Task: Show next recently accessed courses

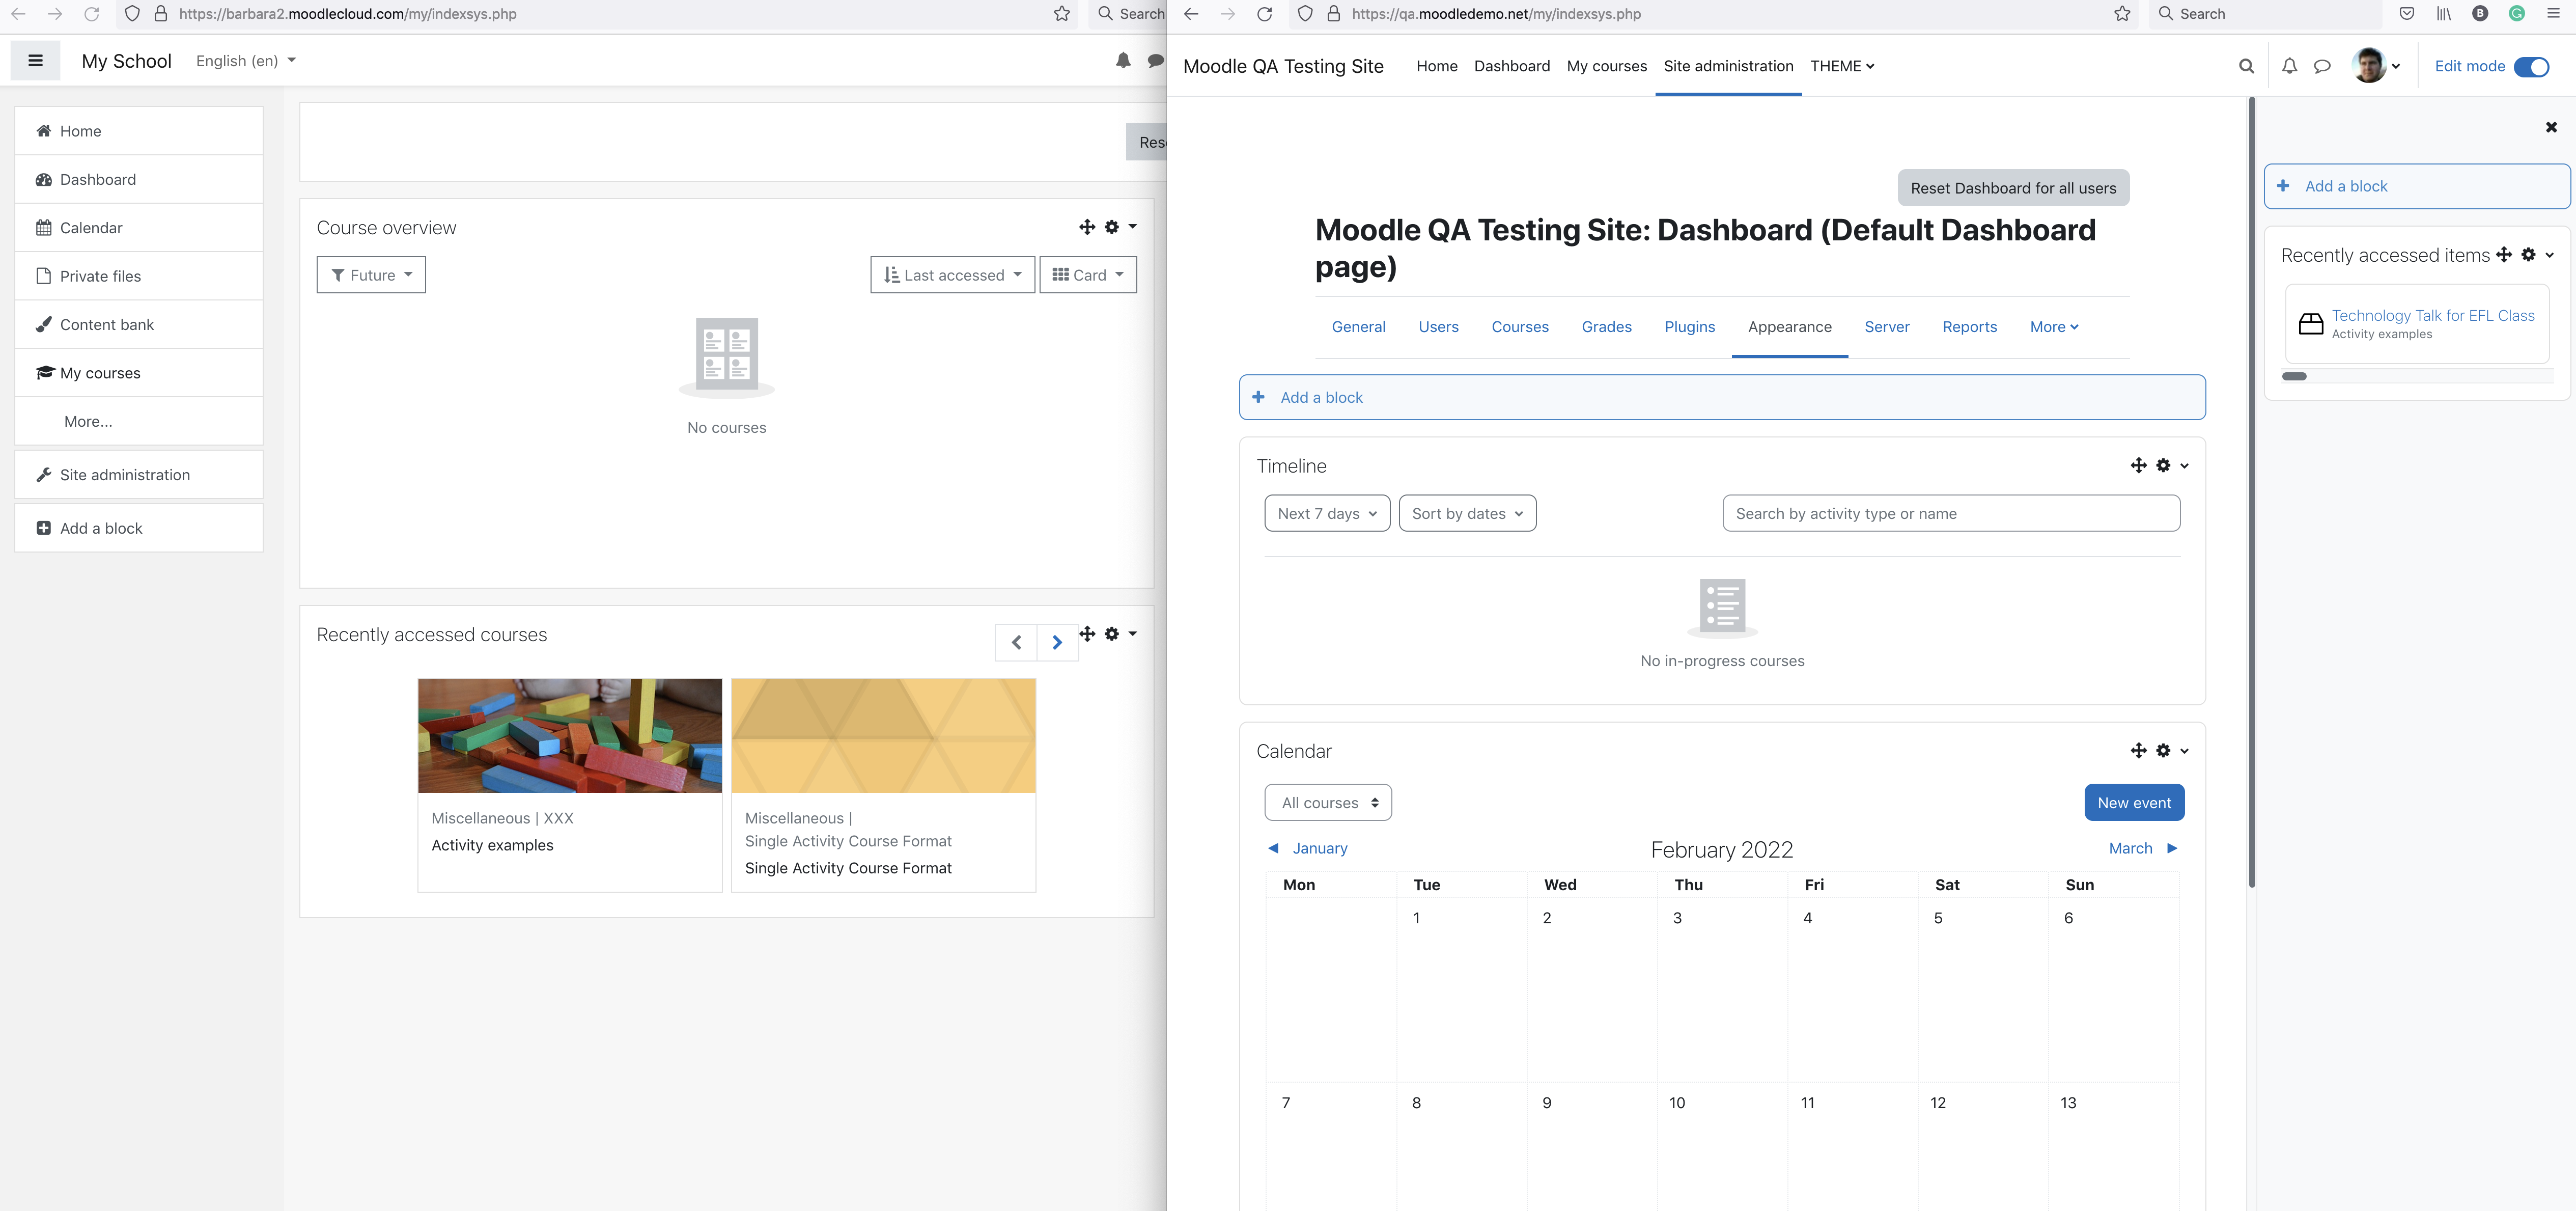Action: pos(1057,643)
